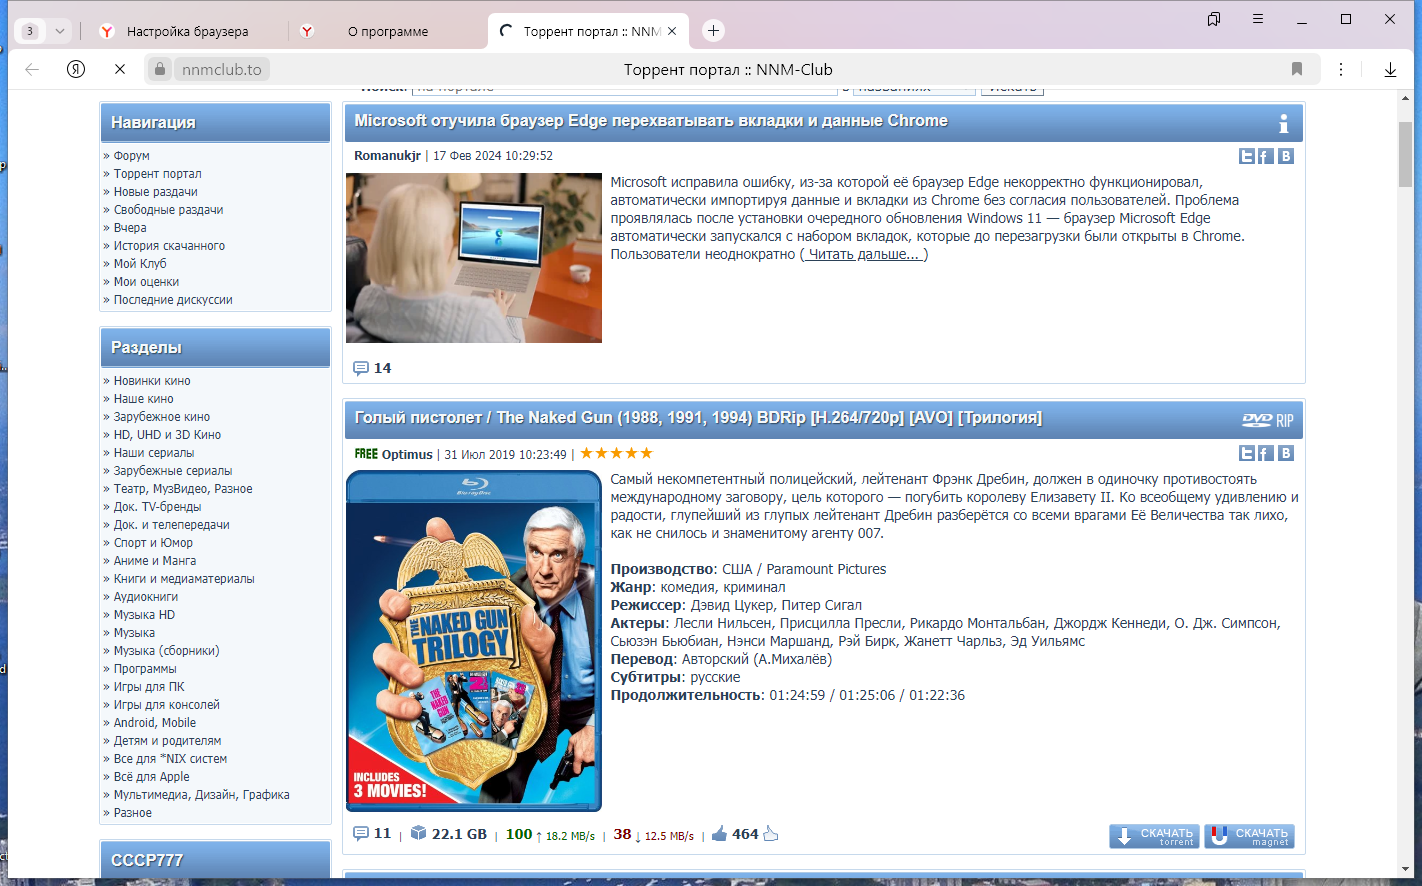Go back using the browser back arrow

click(x=32, y=69)
